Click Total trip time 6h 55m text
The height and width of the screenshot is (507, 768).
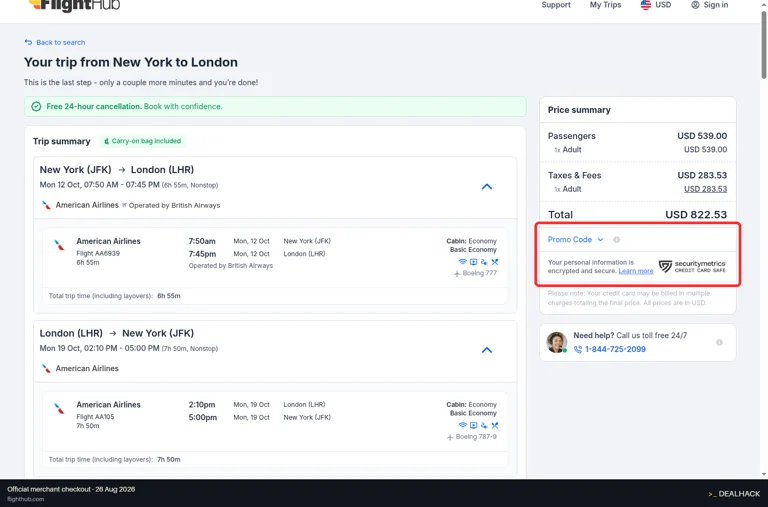(115, 296)
